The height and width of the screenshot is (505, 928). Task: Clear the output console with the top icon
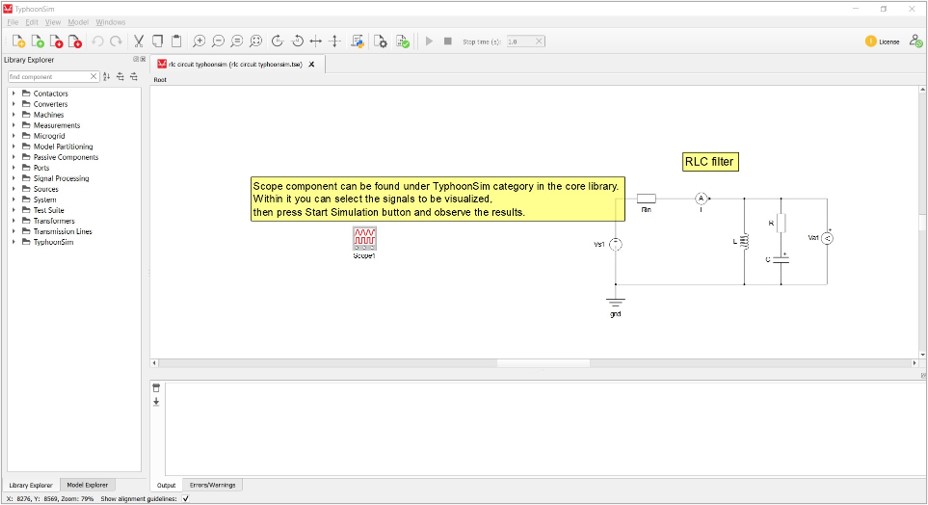click(x=156, y=387)
